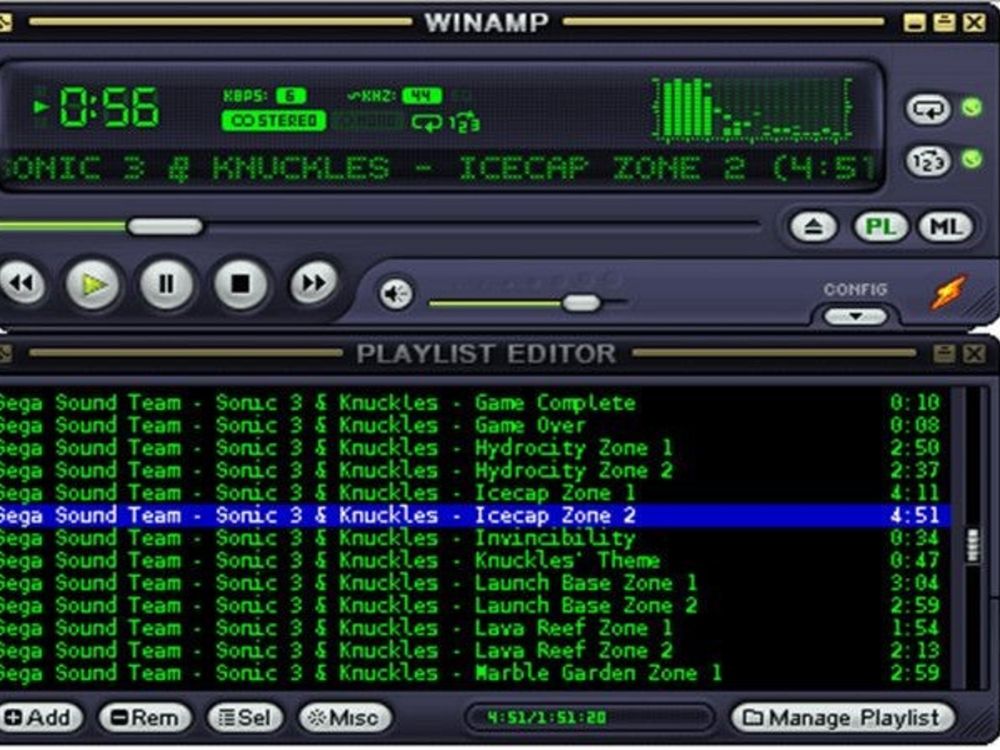The width and height of the screenshot is (1000, 750).
Task: Click the volume slider handle
Action: tap(581, 303)
